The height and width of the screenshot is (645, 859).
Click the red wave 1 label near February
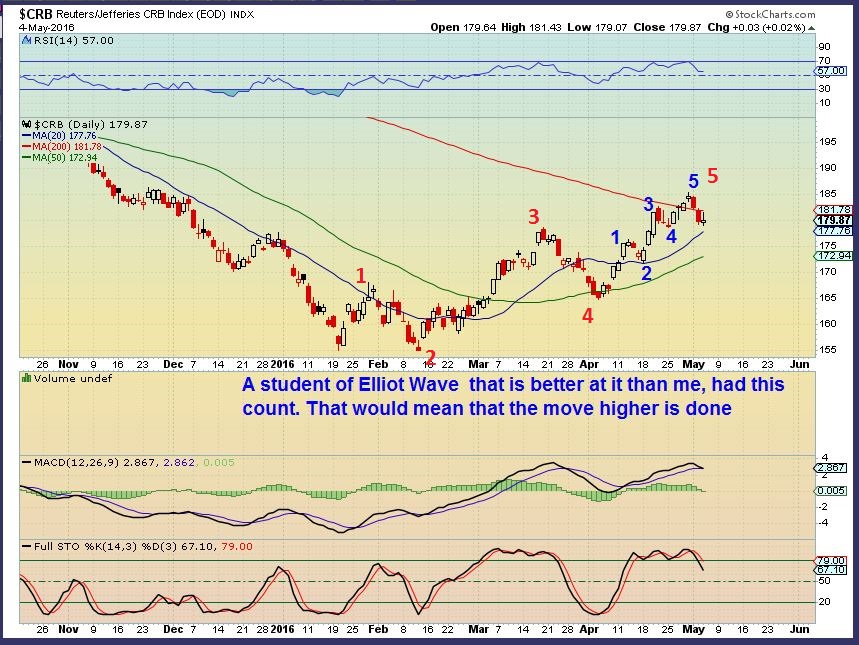pyautogui.click(x=360, y=276)
